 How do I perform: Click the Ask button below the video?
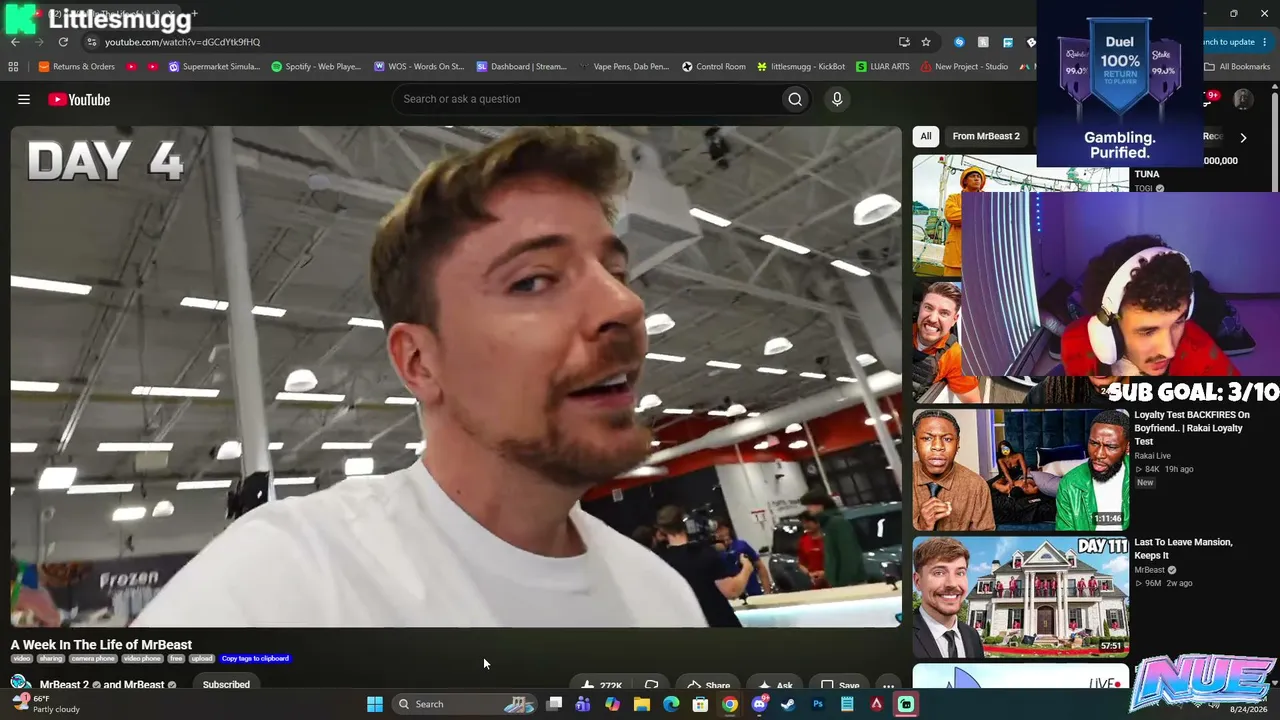pos(775,686)
